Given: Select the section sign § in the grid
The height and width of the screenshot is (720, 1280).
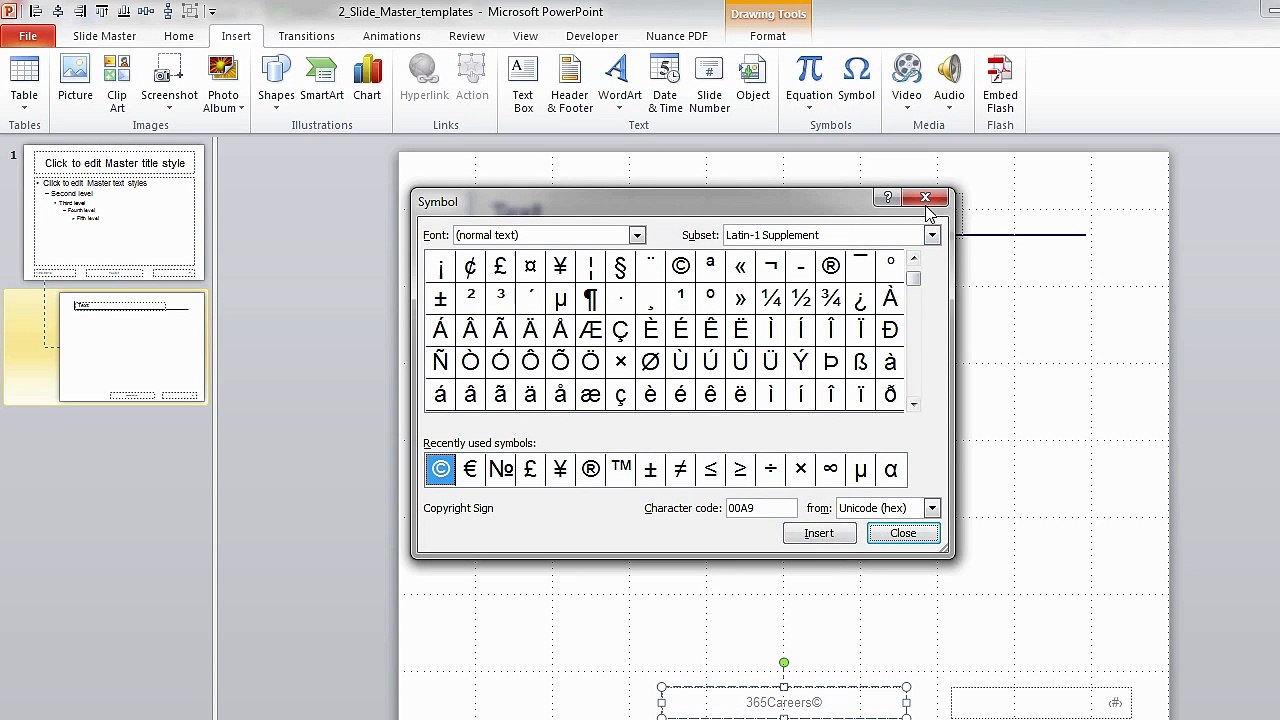Looking at the screenshot, I should pyautogui.click(x=620, y=266).
